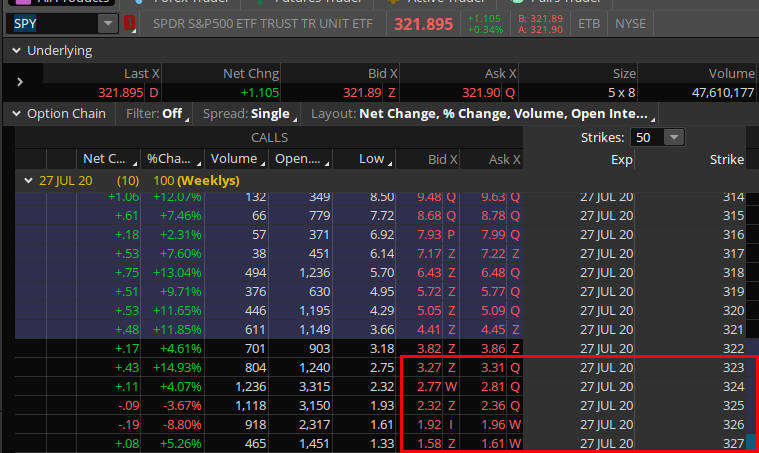The height and width of the screenshot is (453, 759).
Task: Change the Spread: Single setting
Action: (x=246, y=113)
